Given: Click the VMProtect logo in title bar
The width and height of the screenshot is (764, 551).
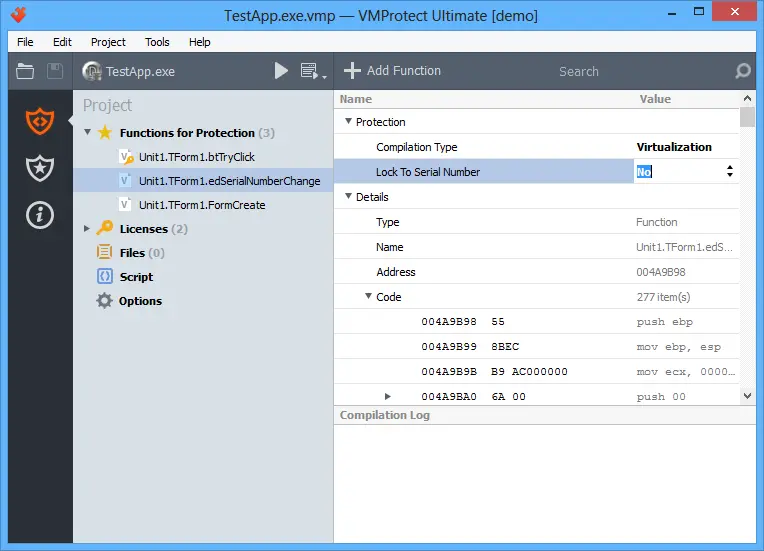Looking at the screenshot, I should (19, 15).
